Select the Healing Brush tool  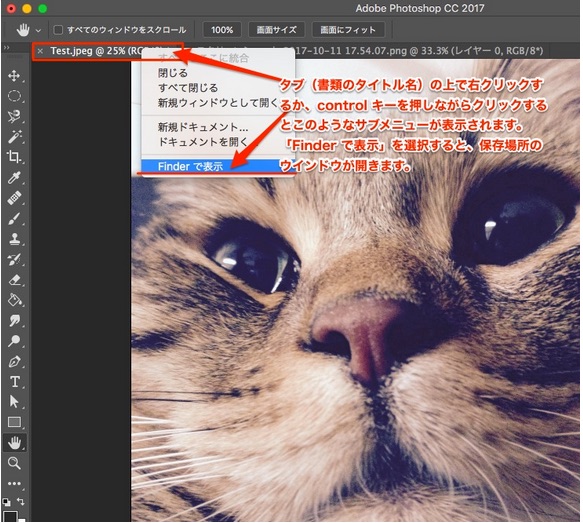14,198
